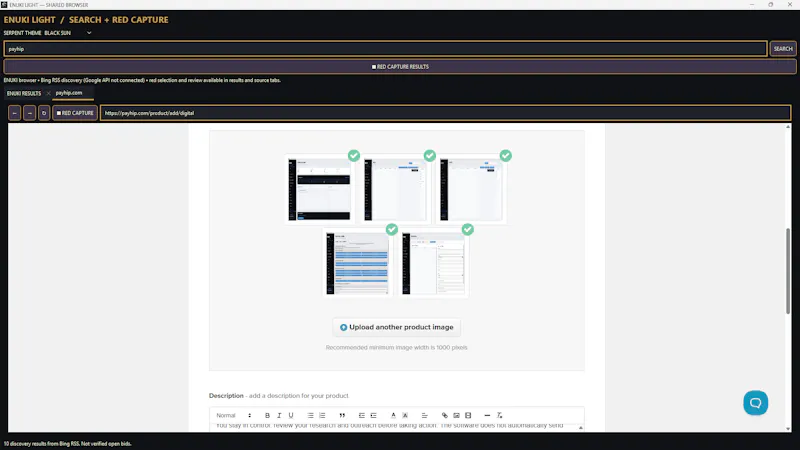Decrease indent in description editor
The width and height of the screenshot is (800, 450).
[362, 415]
